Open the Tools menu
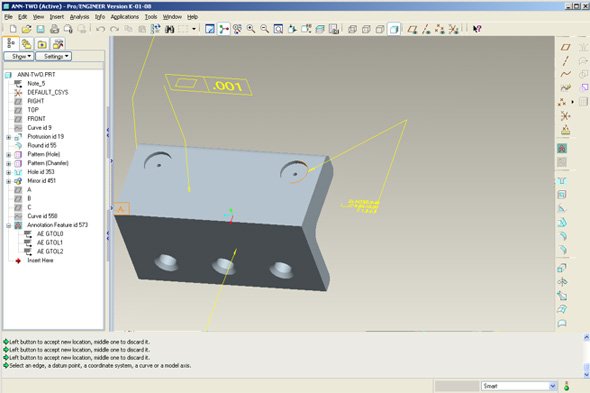Viewport: 590px width, 393px height. pyautogui.click(x=151, y=17)
